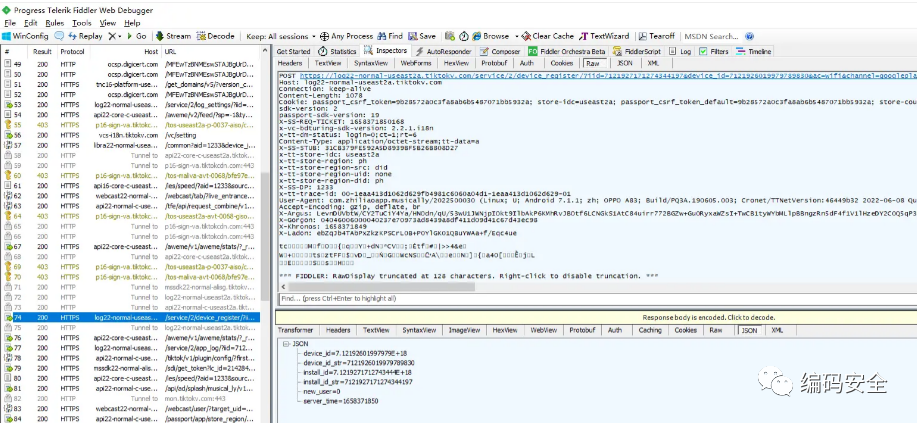Switch to the AutoResponder tab

click(443, 51)
